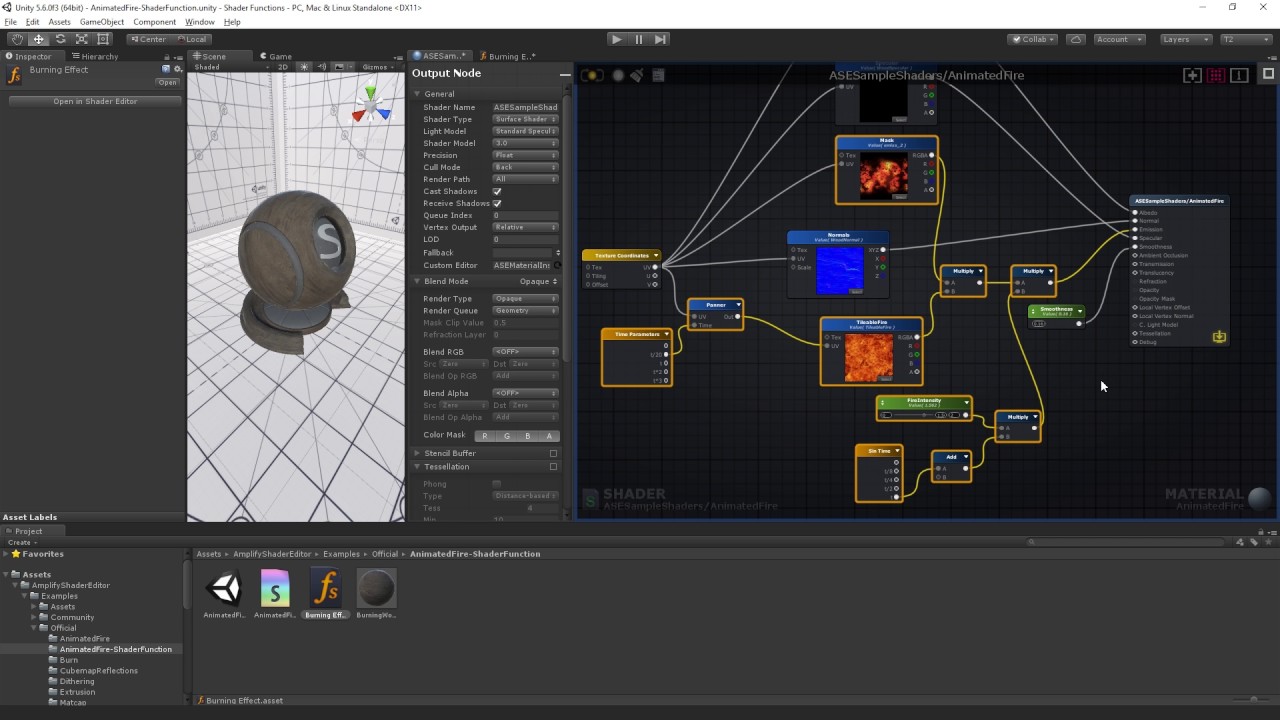1280x720 pixels.
Task: Click the focus on selection icon
Action: pyautogui.click(x=1193, y=75)
